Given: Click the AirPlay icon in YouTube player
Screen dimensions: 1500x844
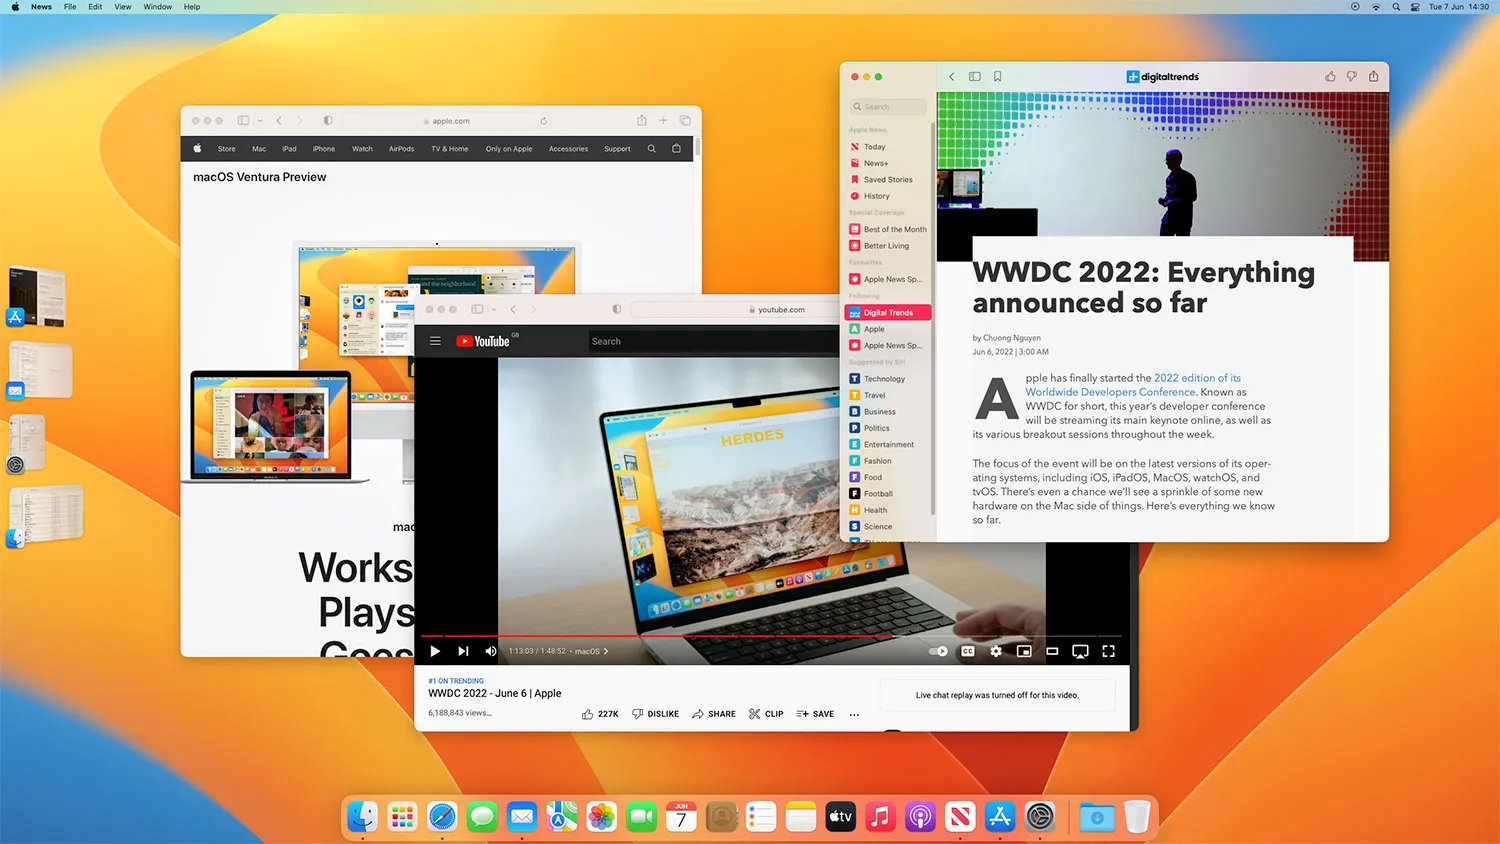Looking at the screenshot, I should 1080,651.
